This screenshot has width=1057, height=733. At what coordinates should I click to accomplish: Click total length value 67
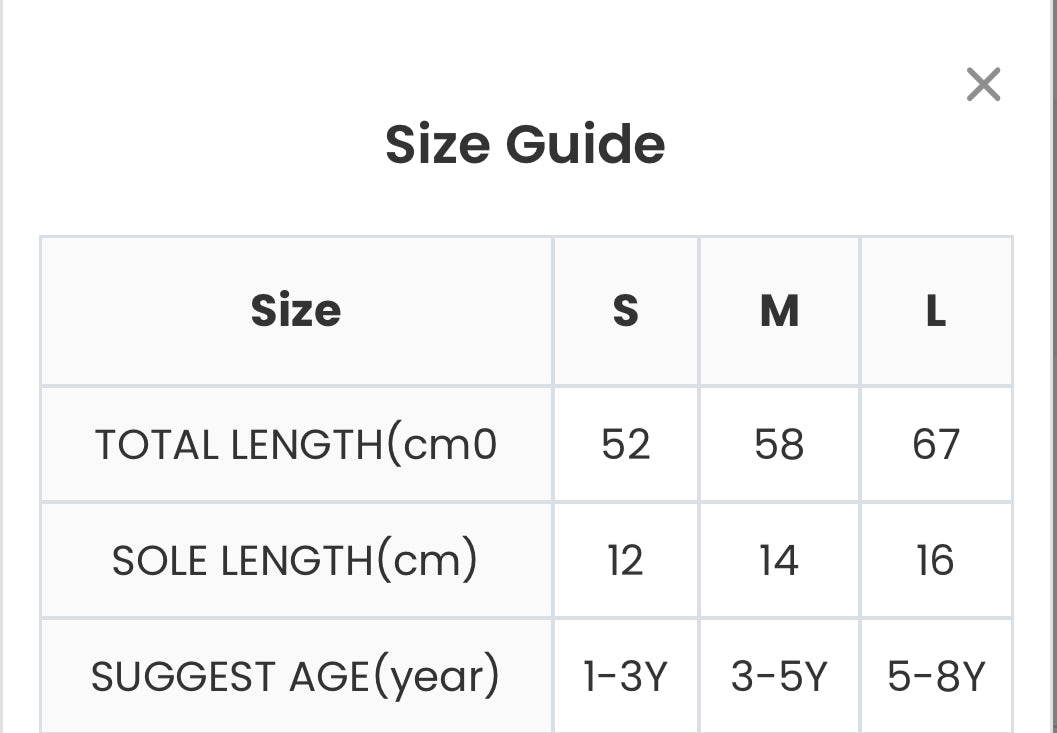point(936,444)
